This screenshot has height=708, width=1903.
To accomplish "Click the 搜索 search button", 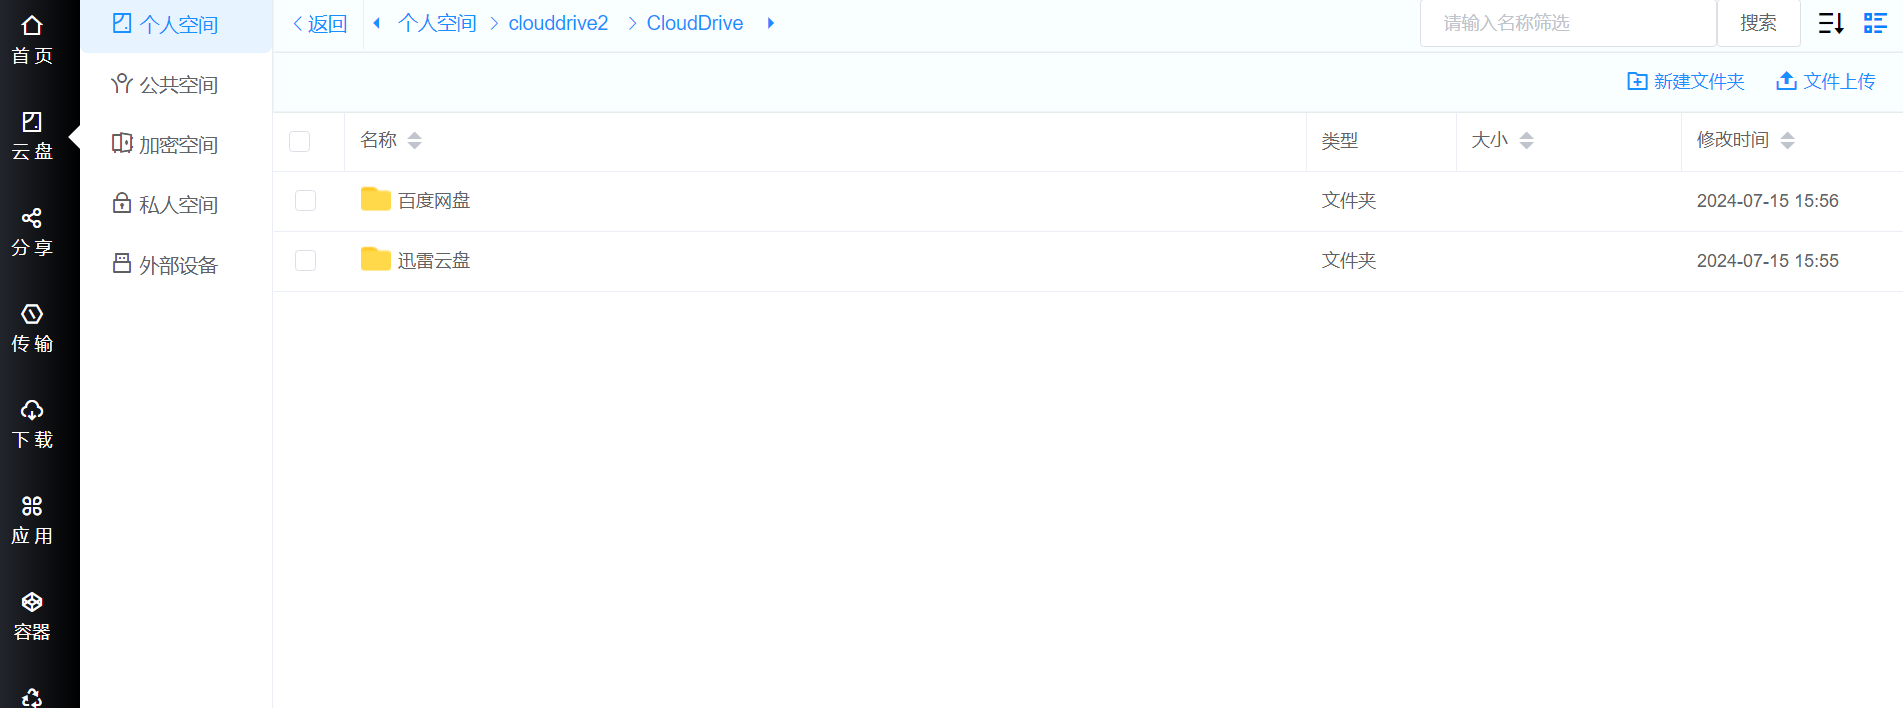I will (x=1758, y=23).
